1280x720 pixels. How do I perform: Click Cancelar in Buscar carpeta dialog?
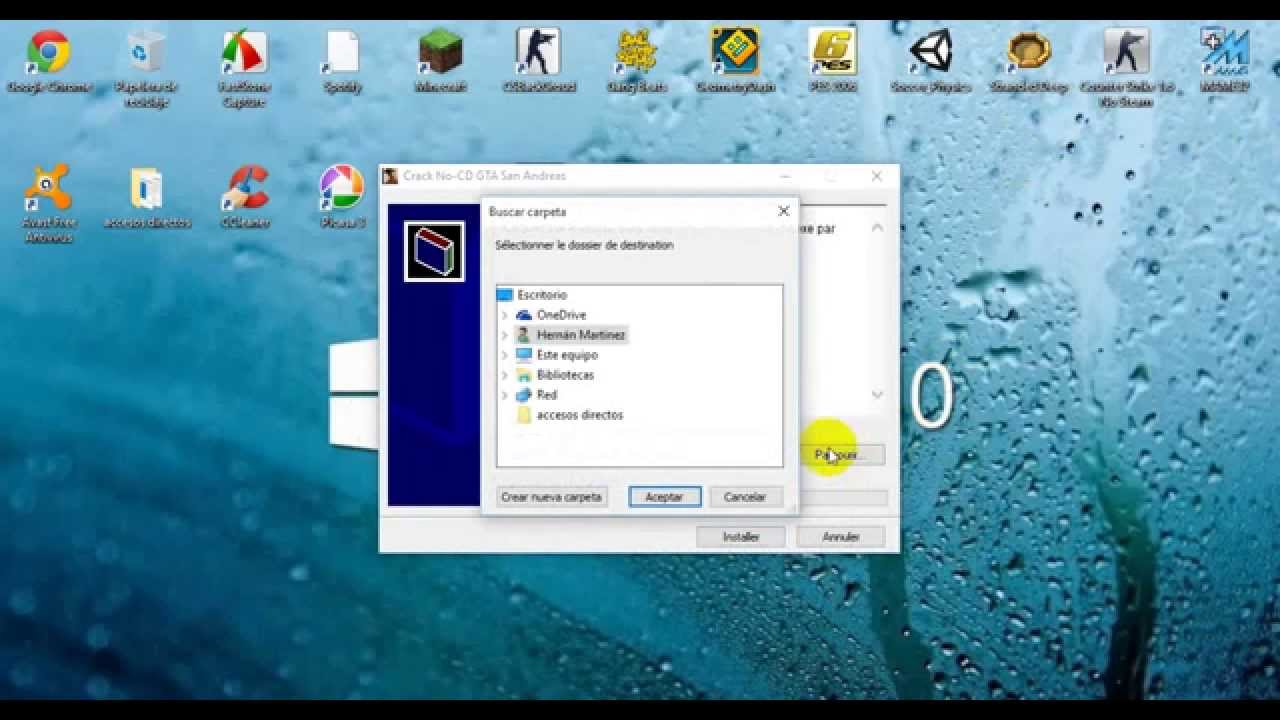click(745, 497)
